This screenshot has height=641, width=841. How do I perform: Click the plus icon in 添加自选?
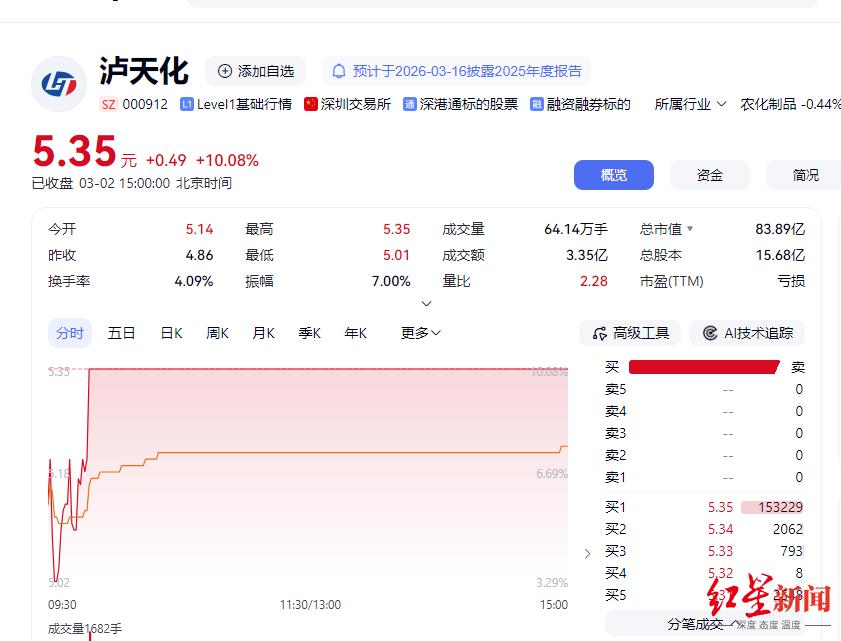coord(225,71)
